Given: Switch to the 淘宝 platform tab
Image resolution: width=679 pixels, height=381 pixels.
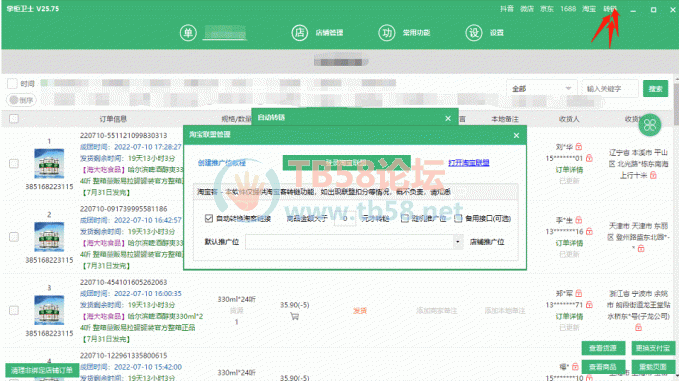Looking at the screenshot, I should pyautogui.click(x=589, y=9).
